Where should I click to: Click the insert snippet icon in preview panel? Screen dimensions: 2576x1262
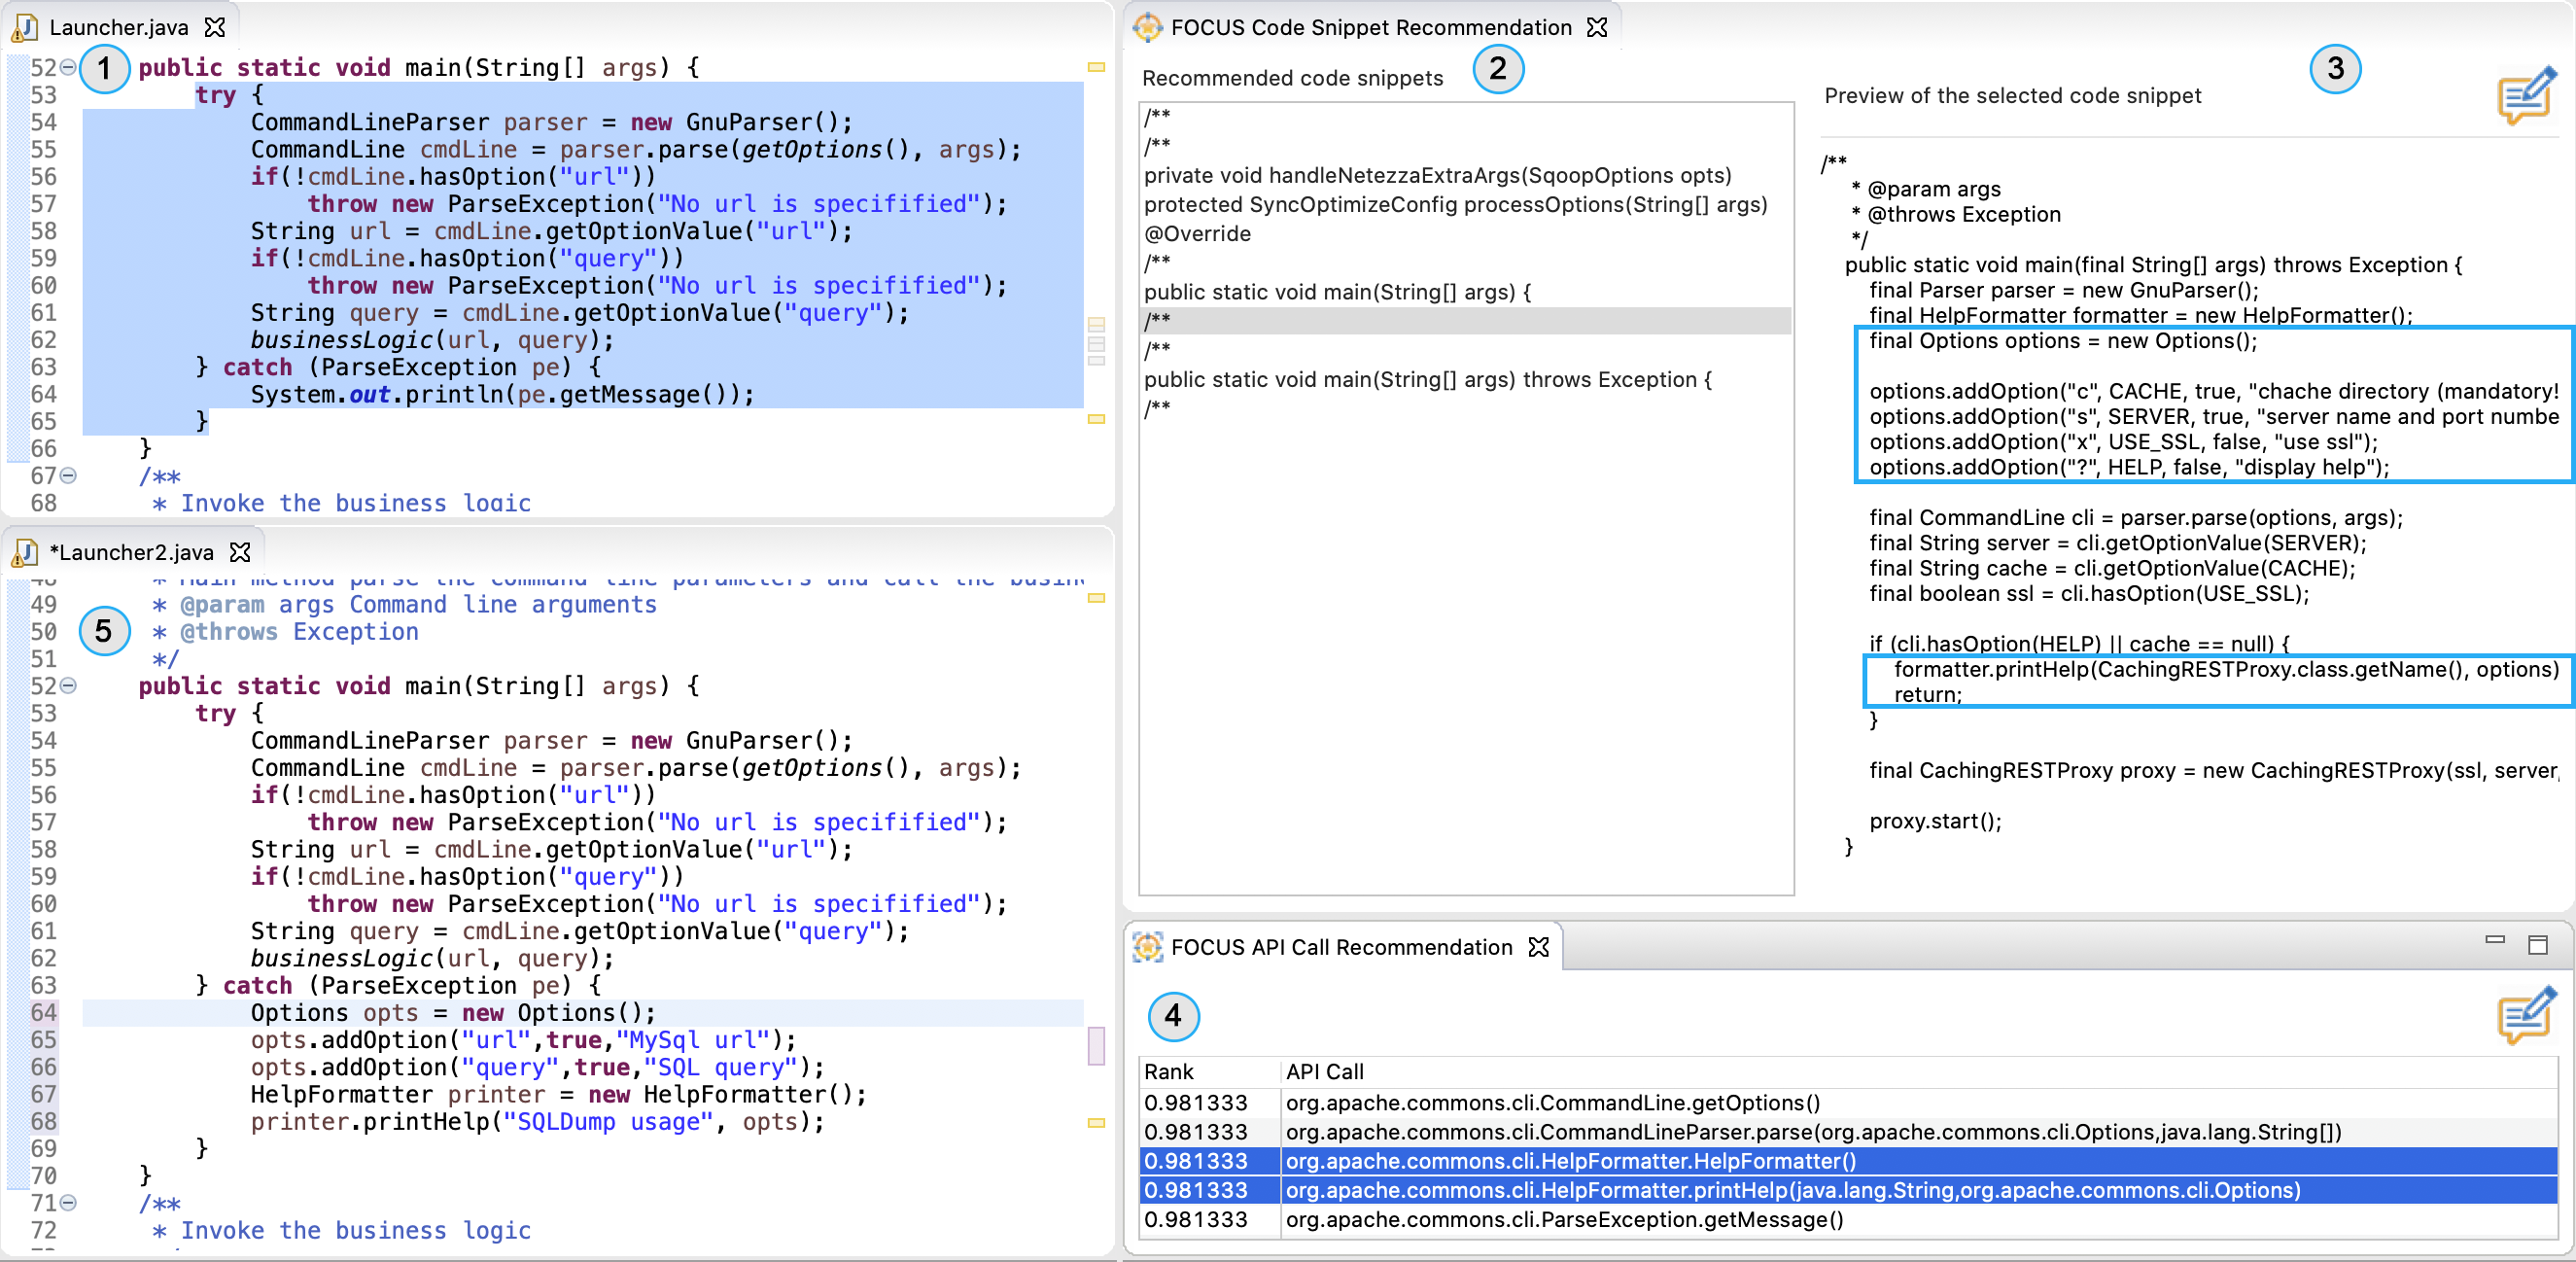[x=2525, y=95]
